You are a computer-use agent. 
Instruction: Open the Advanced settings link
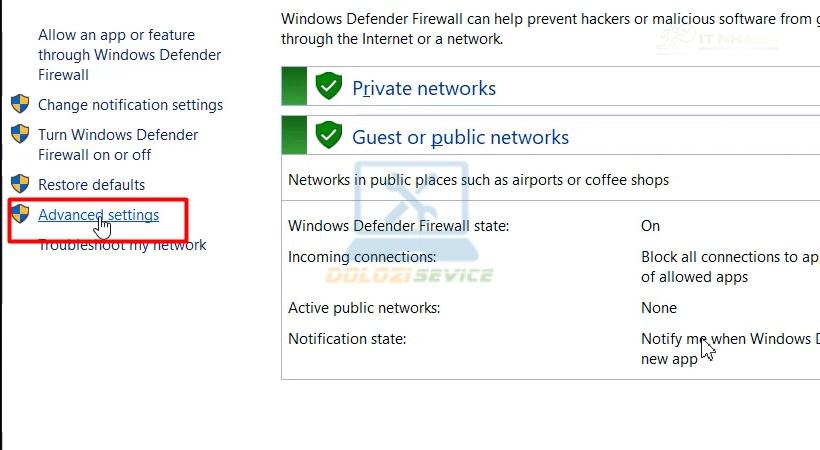98,215
